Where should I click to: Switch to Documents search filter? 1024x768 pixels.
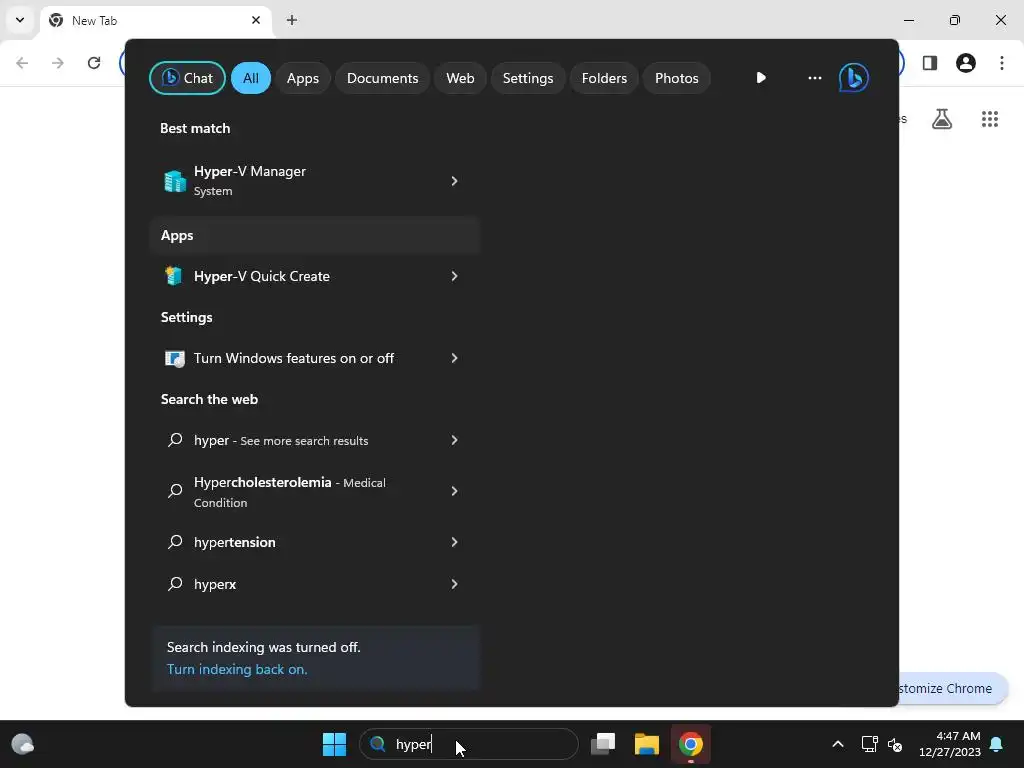coord(382,78)
